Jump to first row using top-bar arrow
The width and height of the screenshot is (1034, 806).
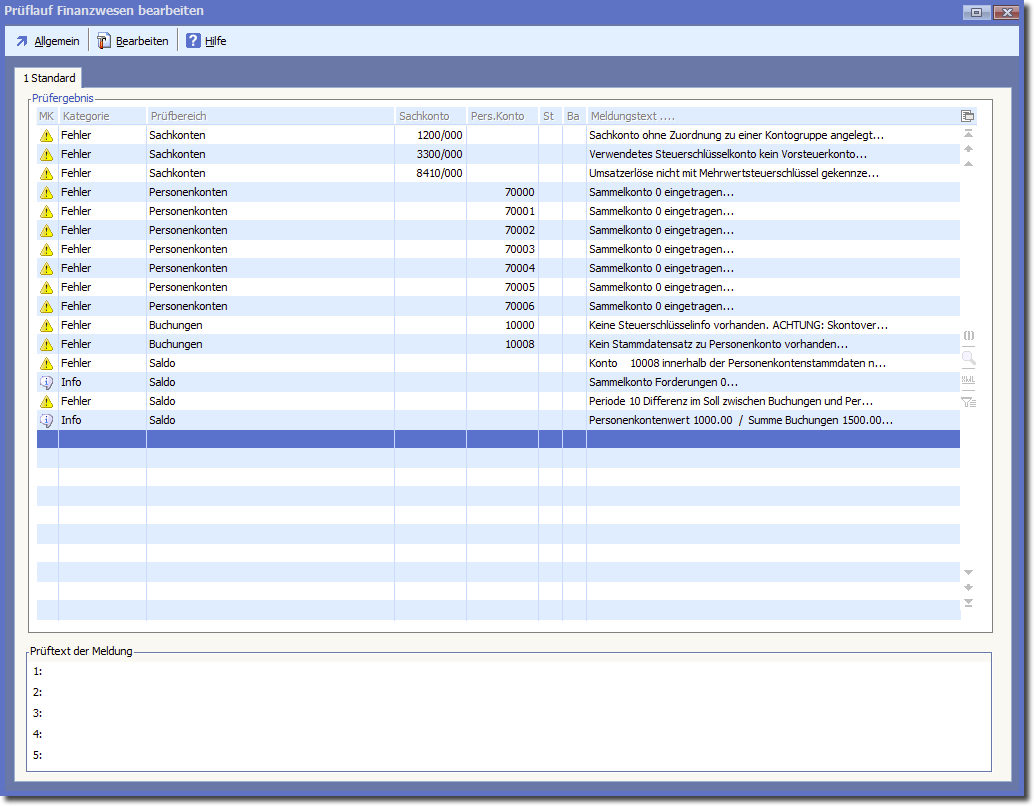tap(968, 133)
